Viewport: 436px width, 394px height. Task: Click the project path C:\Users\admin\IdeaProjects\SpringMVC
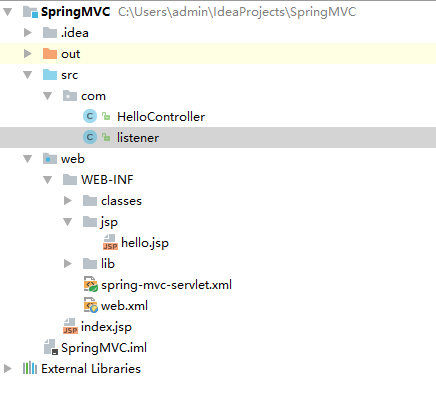coord(237,12)
